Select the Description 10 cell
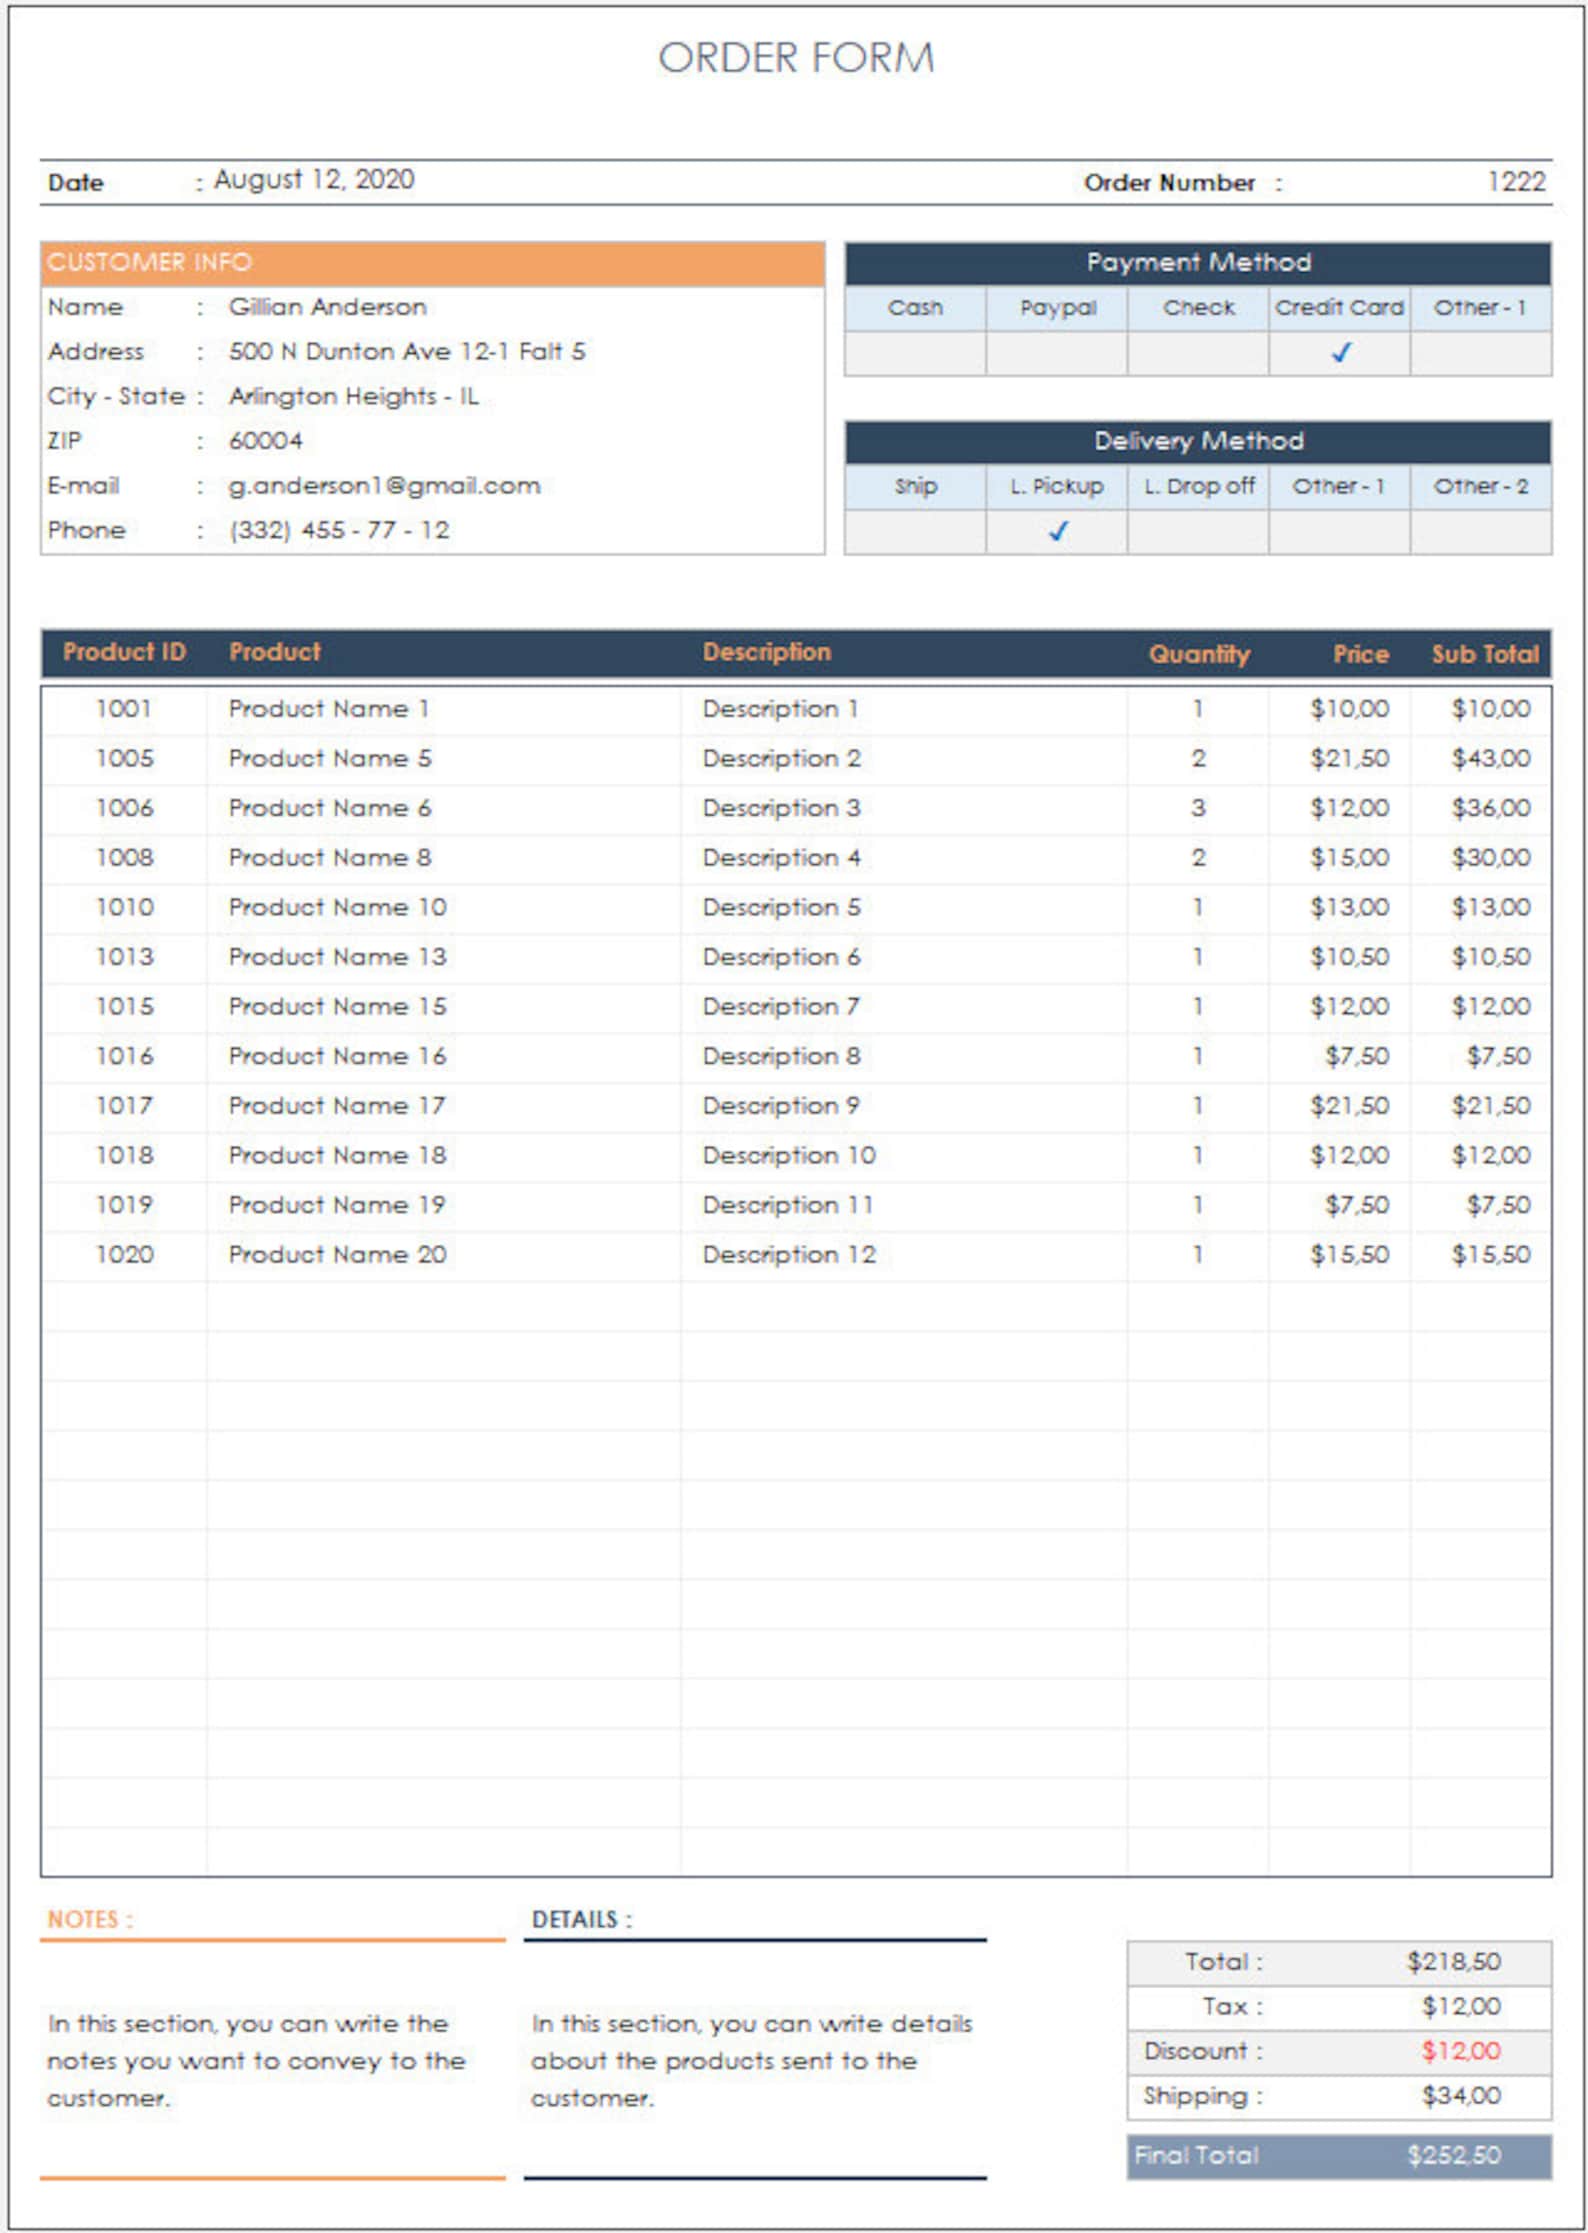The image size is (1588, 2233). click(x=904, y=1156)
